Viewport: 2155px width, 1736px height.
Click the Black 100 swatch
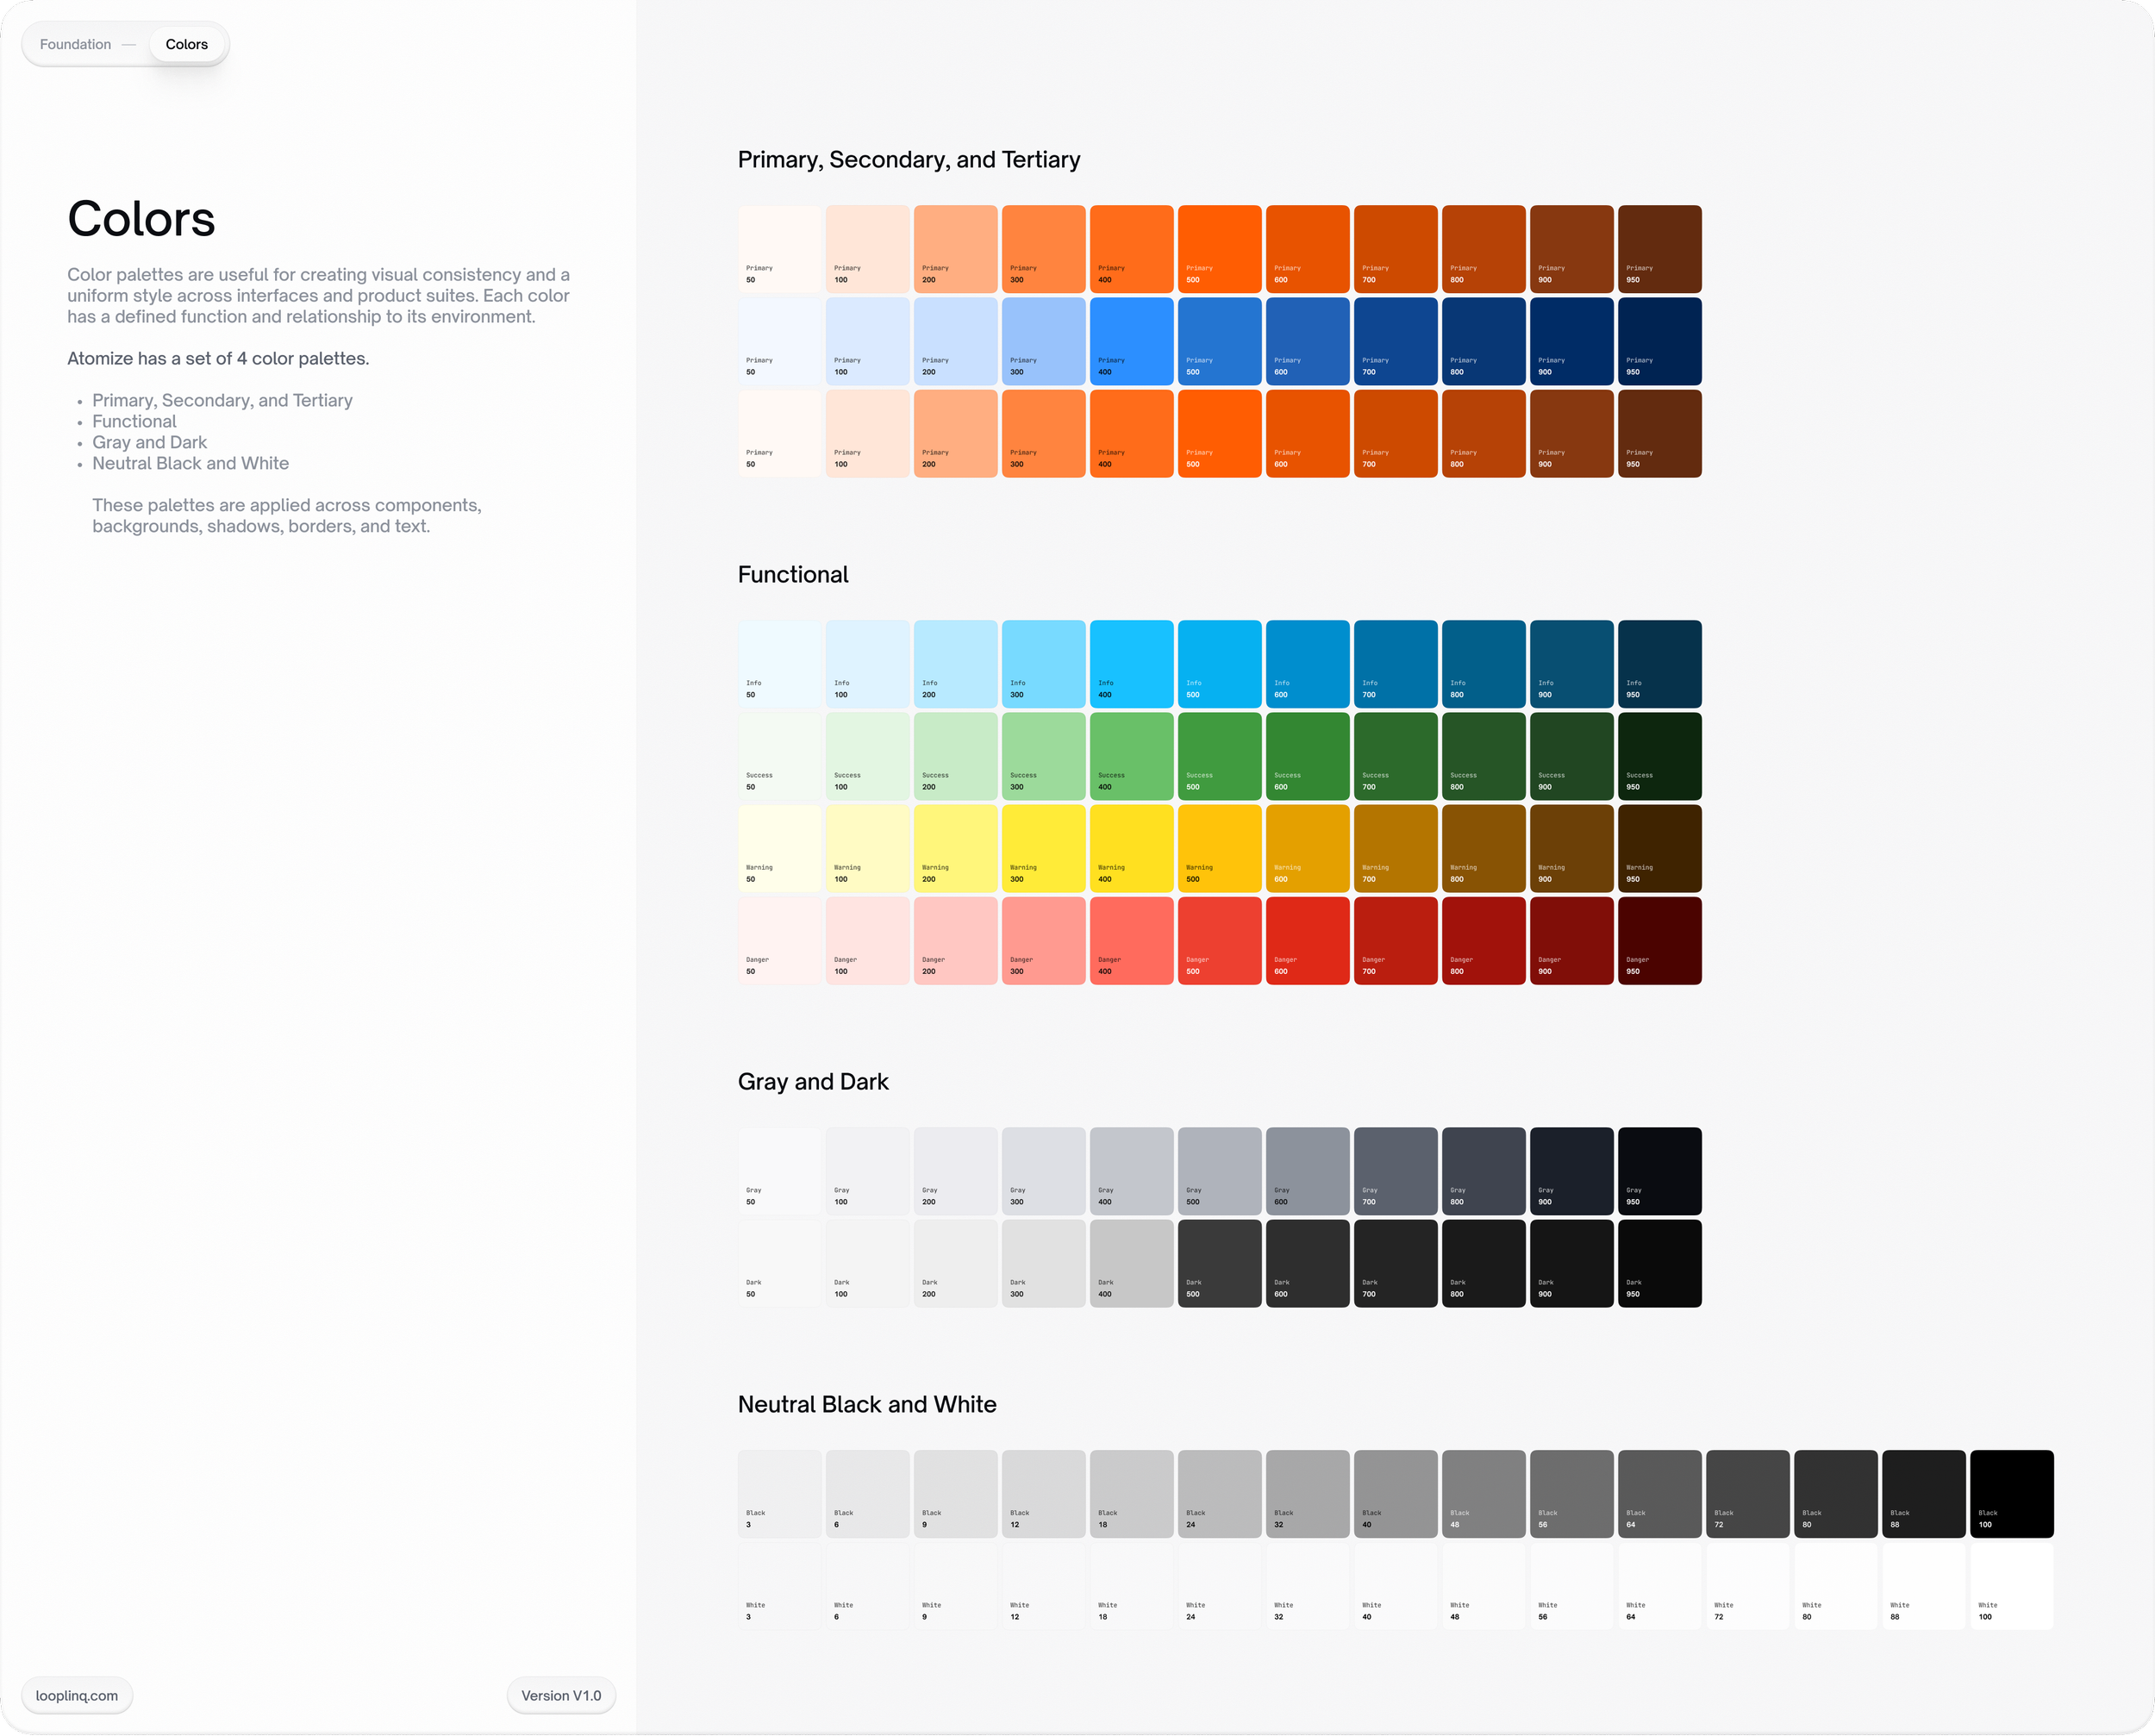2011,1494
